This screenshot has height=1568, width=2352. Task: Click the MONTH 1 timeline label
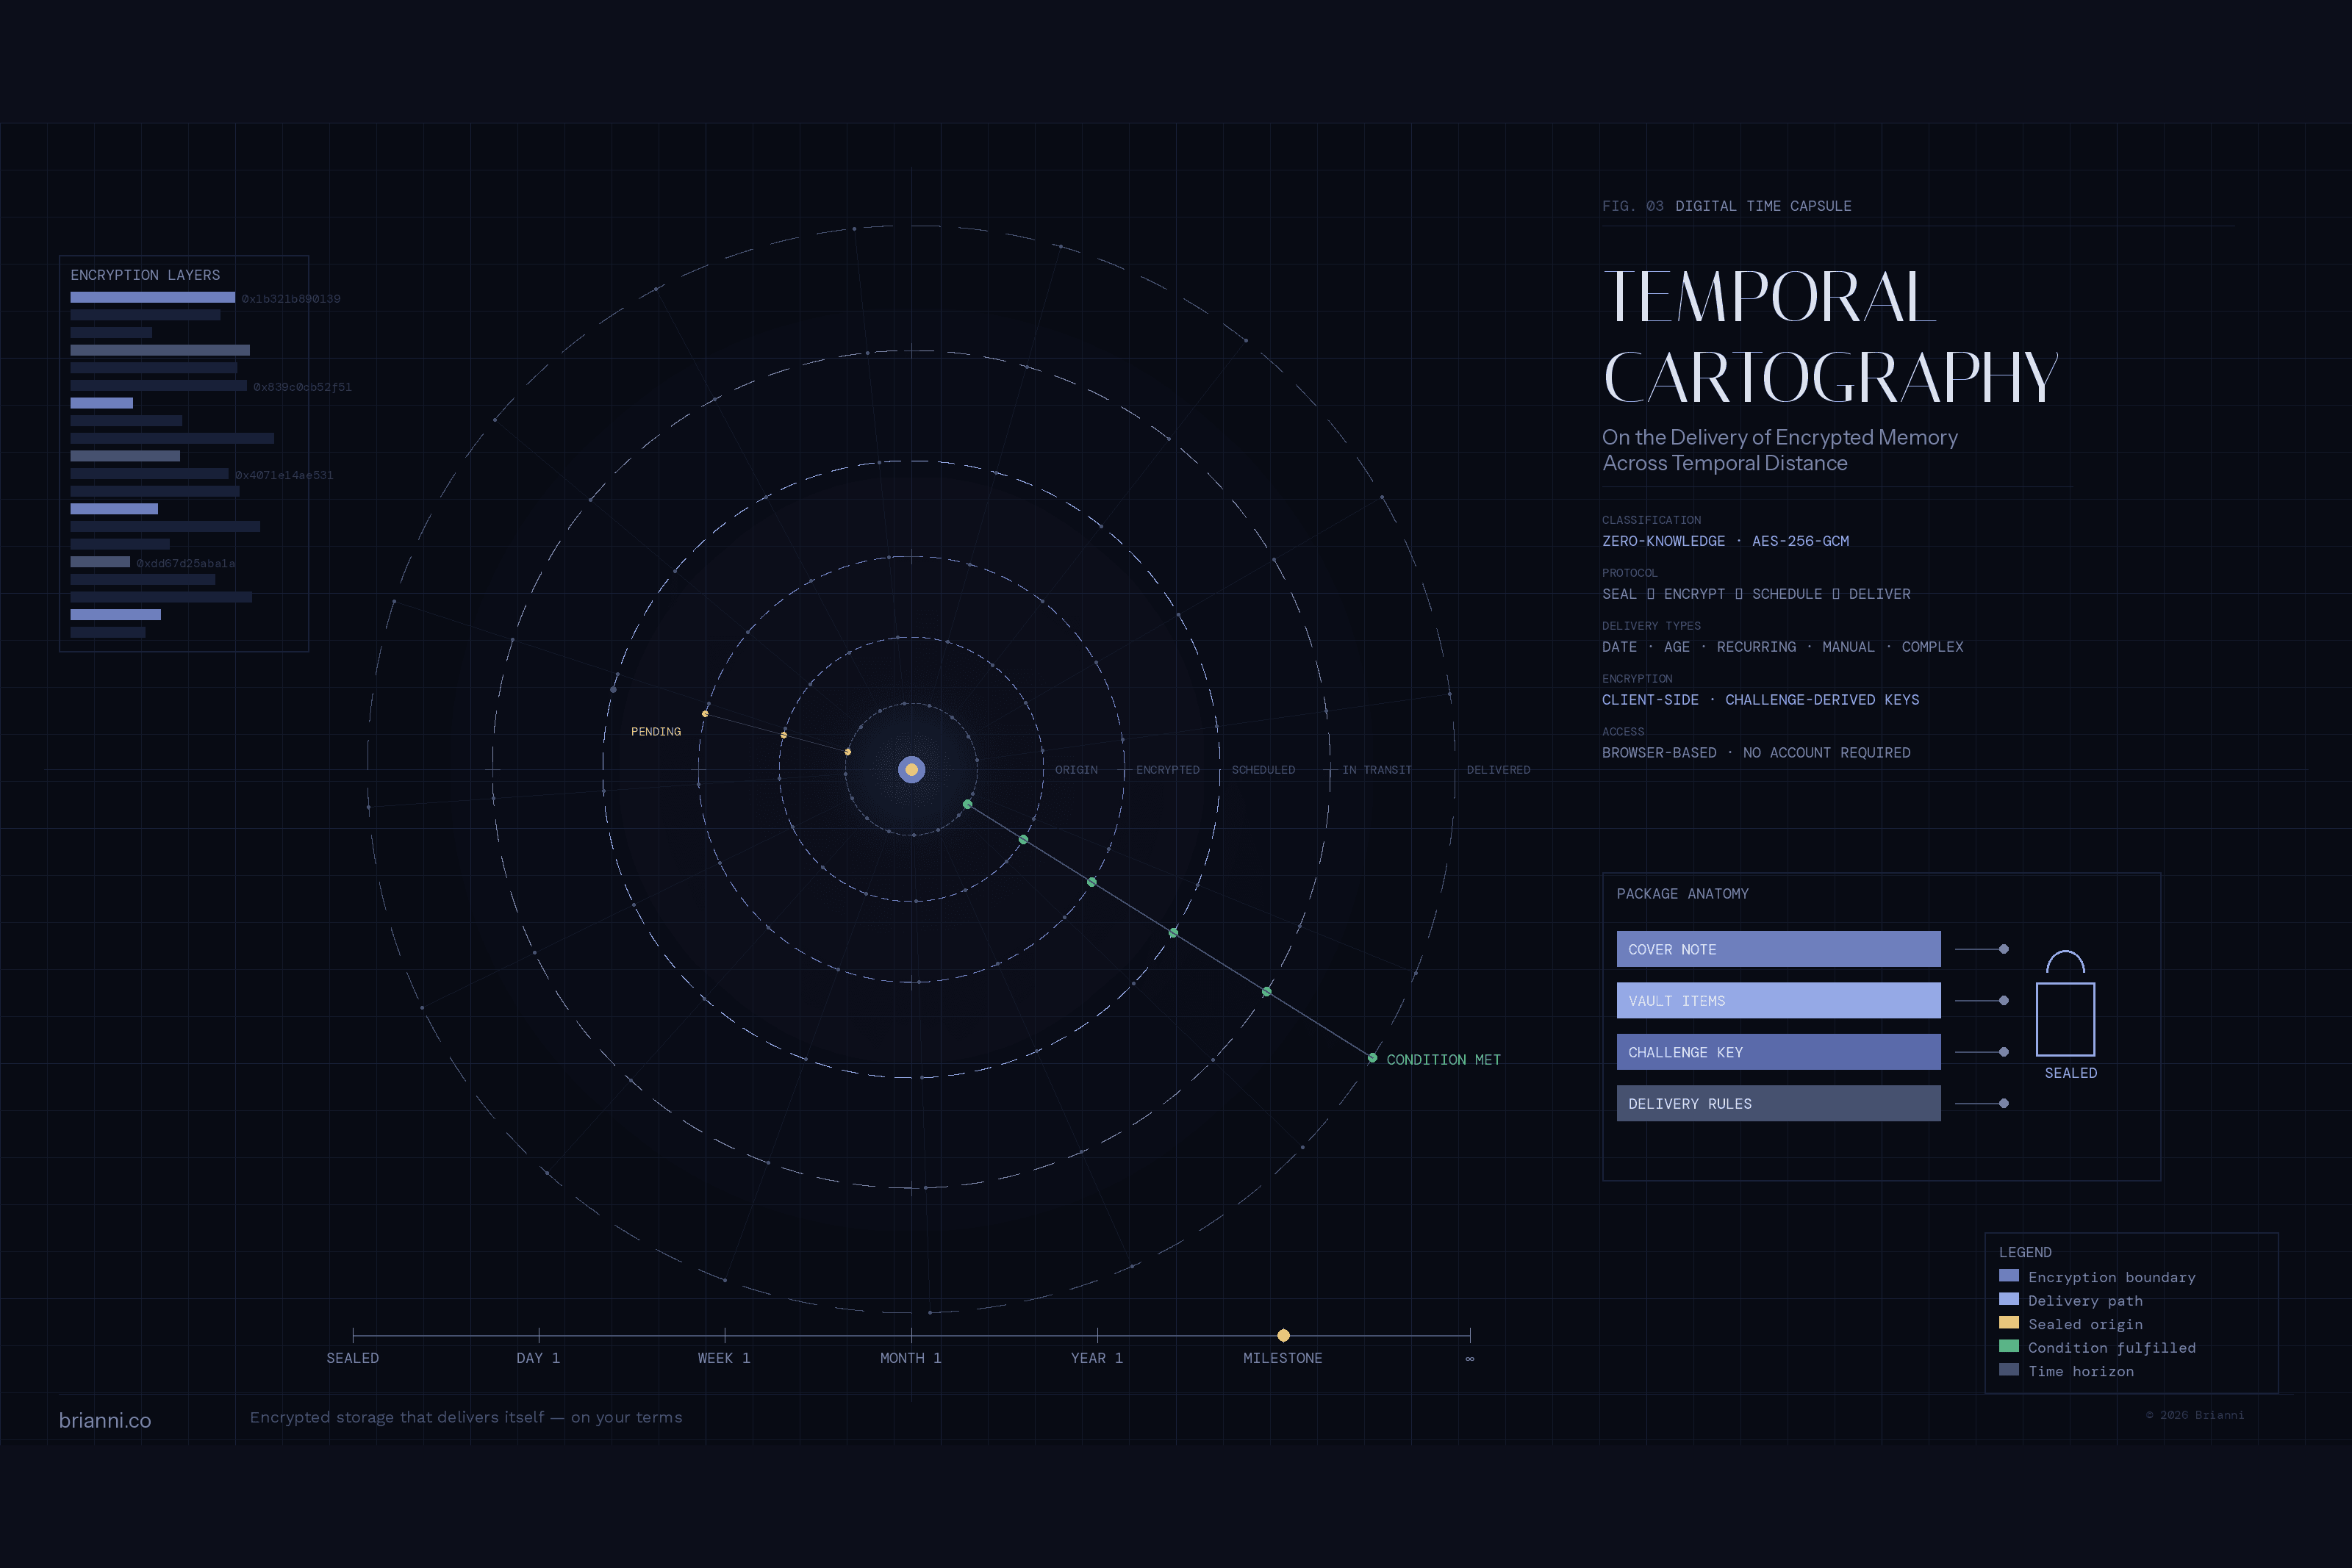[x=910, y=1358]
